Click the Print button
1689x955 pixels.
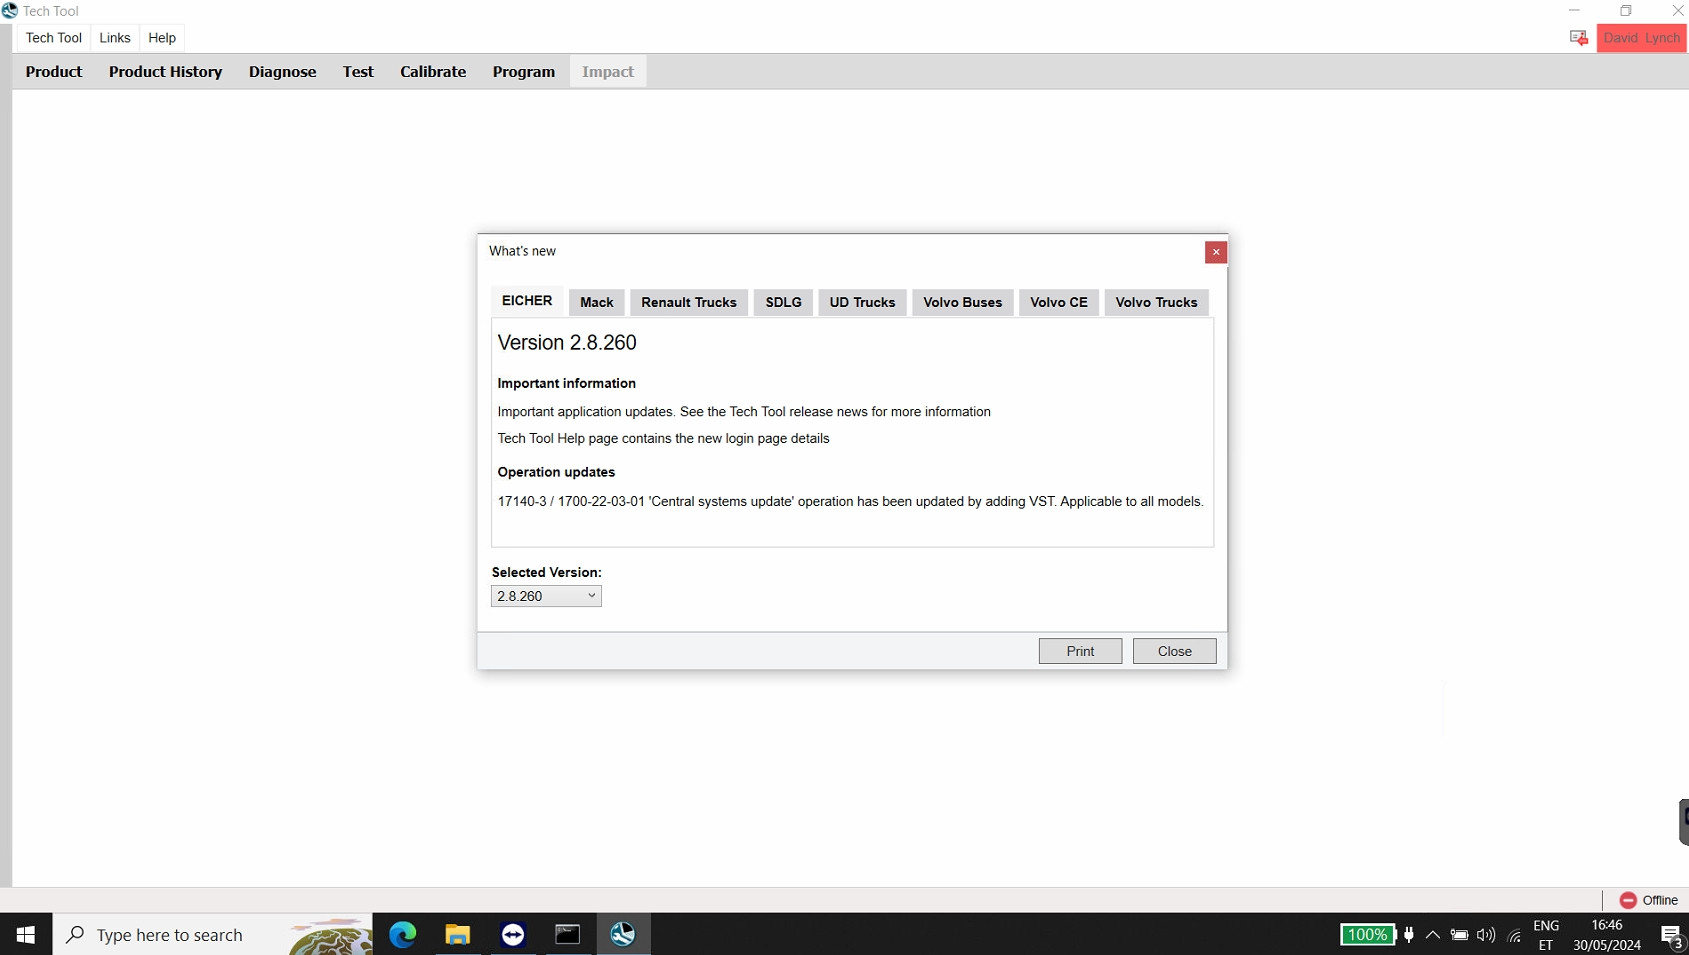(x=1080, y=651)
